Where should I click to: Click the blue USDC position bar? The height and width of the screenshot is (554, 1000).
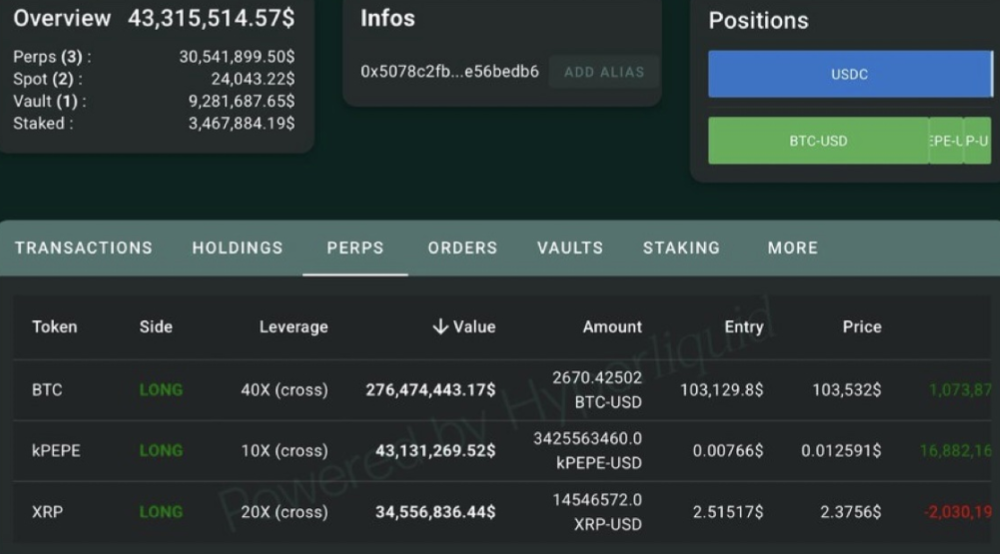click(850, 74)
